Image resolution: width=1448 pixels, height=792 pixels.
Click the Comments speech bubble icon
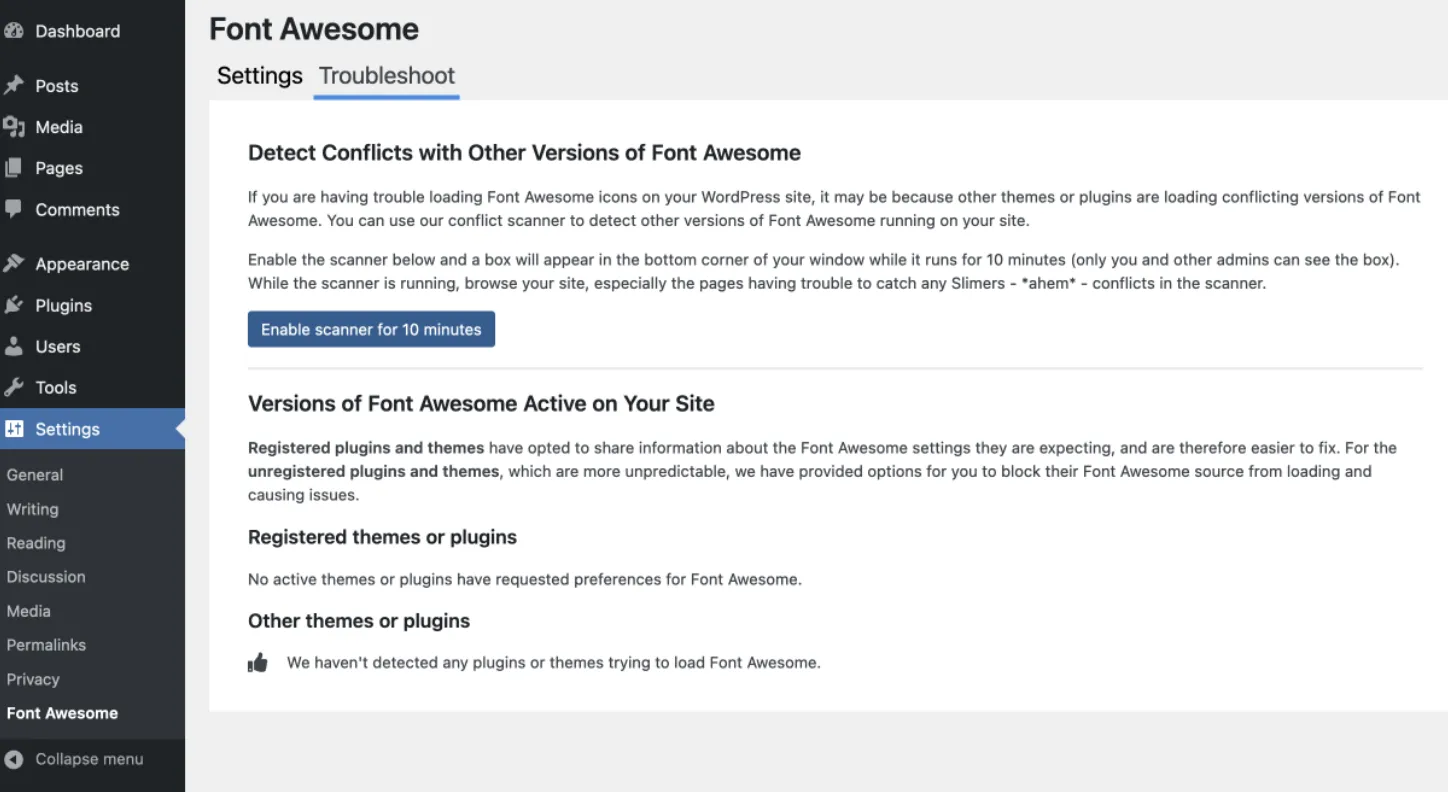tap(13, 209)
